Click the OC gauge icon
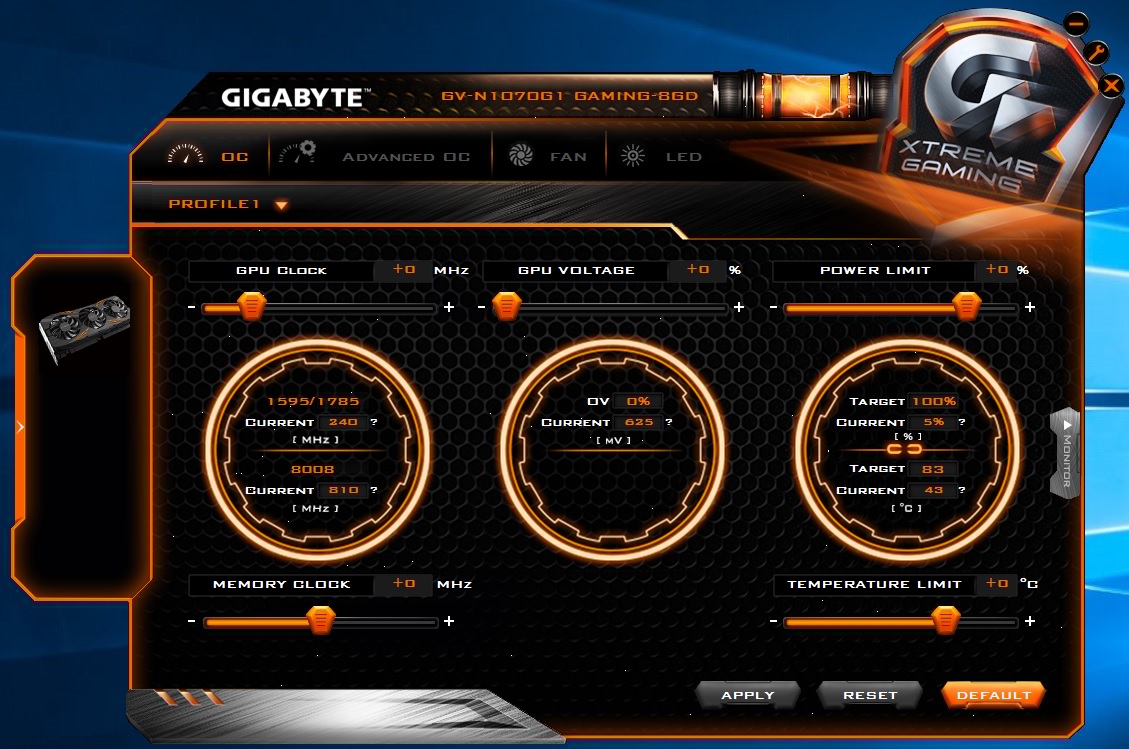 pos(185,154)
